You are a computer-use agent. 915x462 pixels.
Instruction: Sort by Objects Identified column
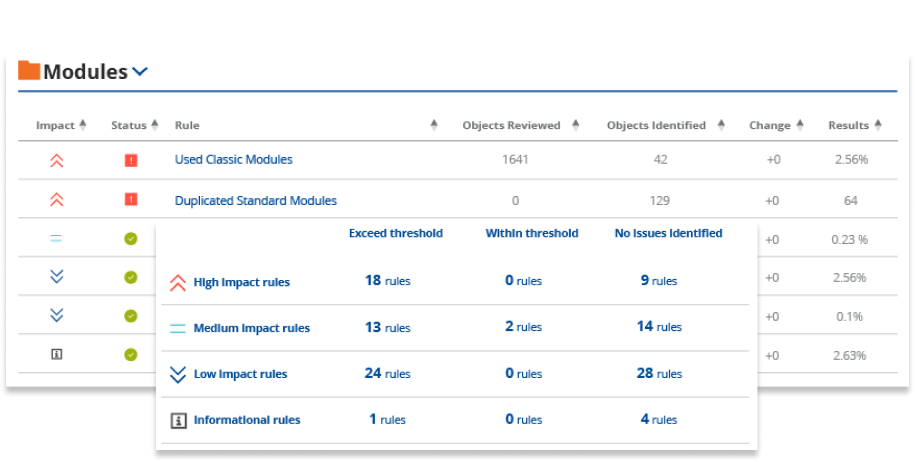coord(717,125)
